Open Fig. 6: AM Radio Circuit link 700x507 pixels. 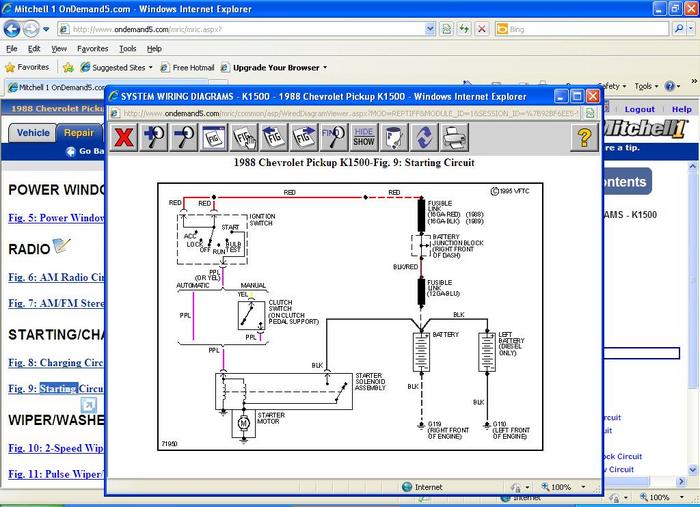[x=56, y=277]
